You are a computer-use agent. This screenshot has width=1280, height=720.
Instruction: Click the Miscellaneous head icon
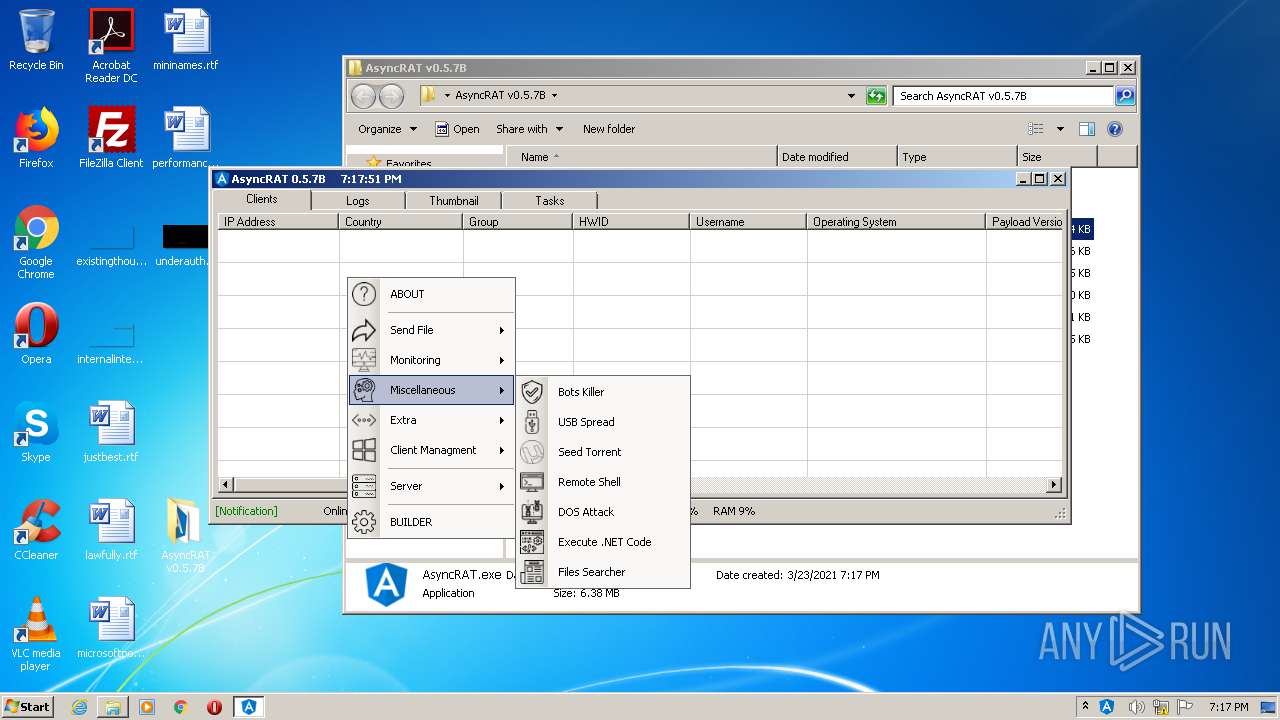[x=364, y=390]
